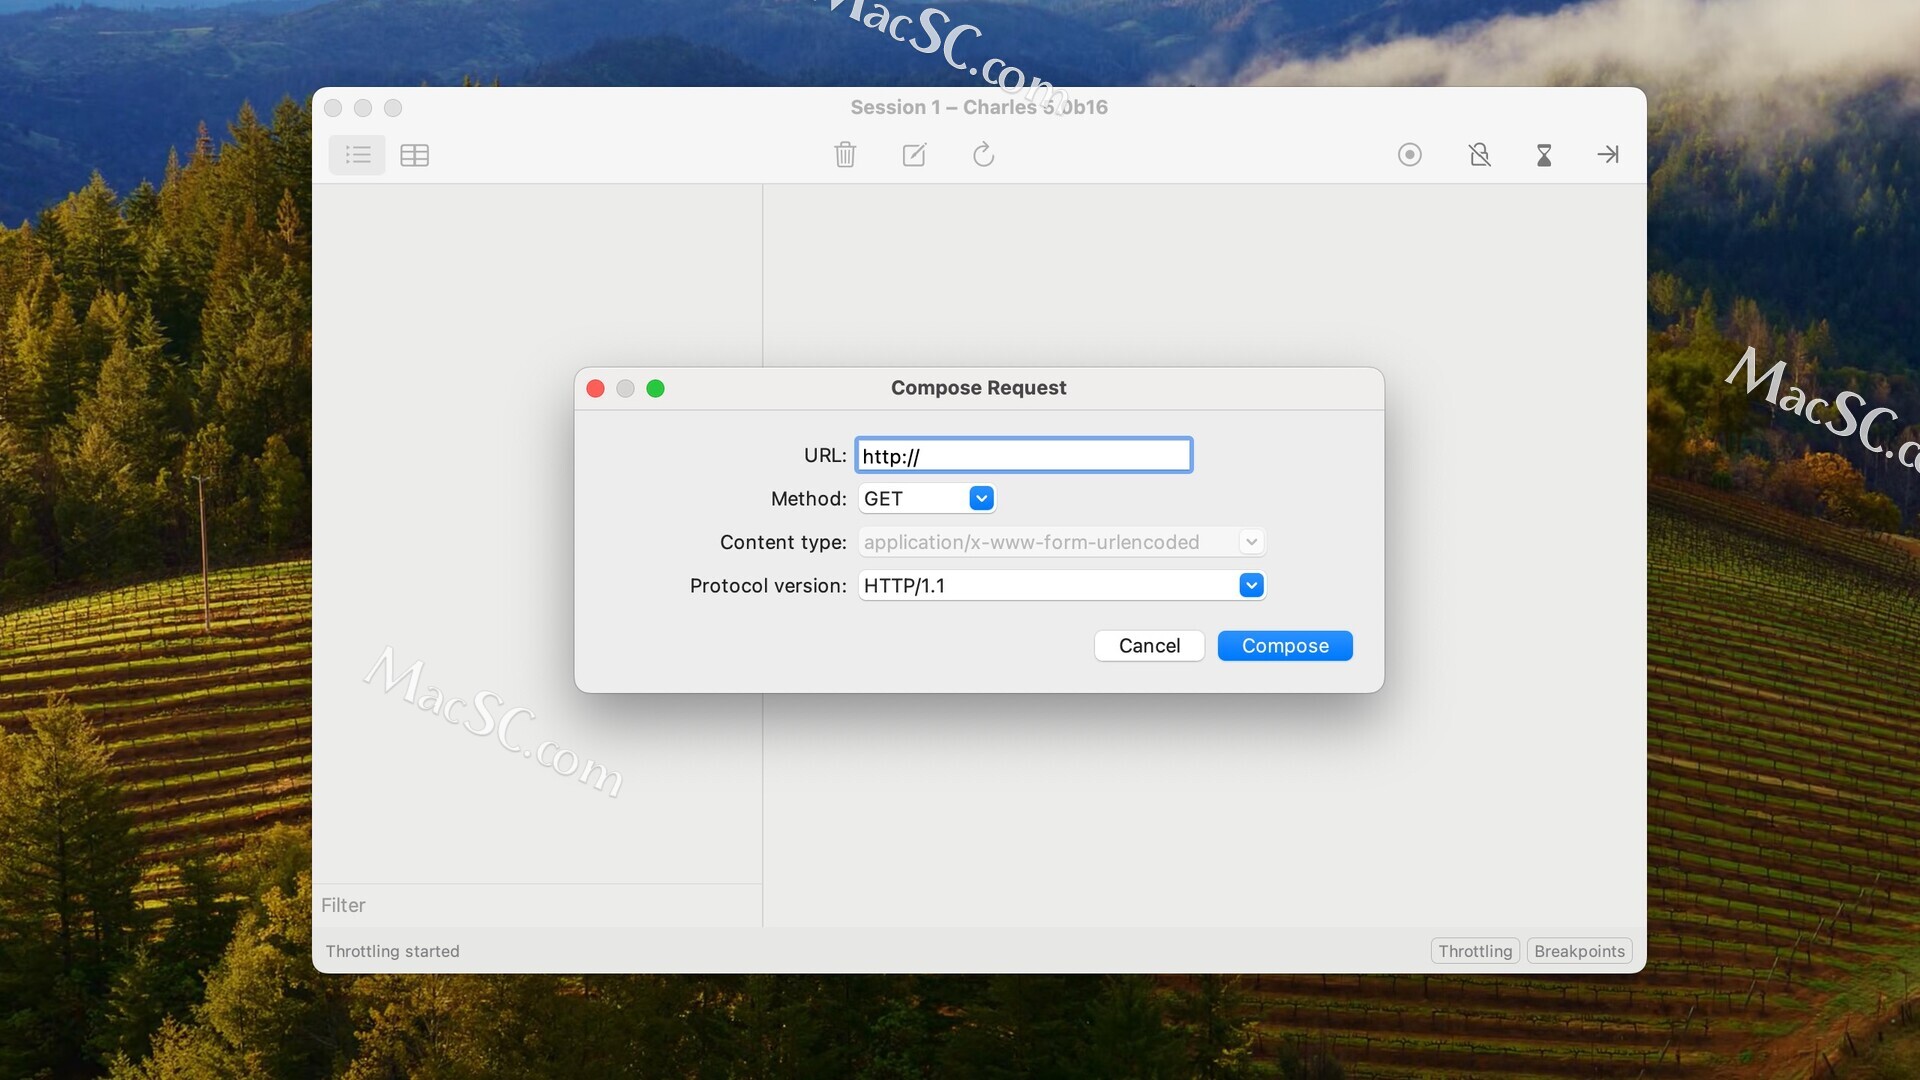Click the 'Throttling started' status text
The height and width of the screenshot is (1080, 1920).
point(392,951)
